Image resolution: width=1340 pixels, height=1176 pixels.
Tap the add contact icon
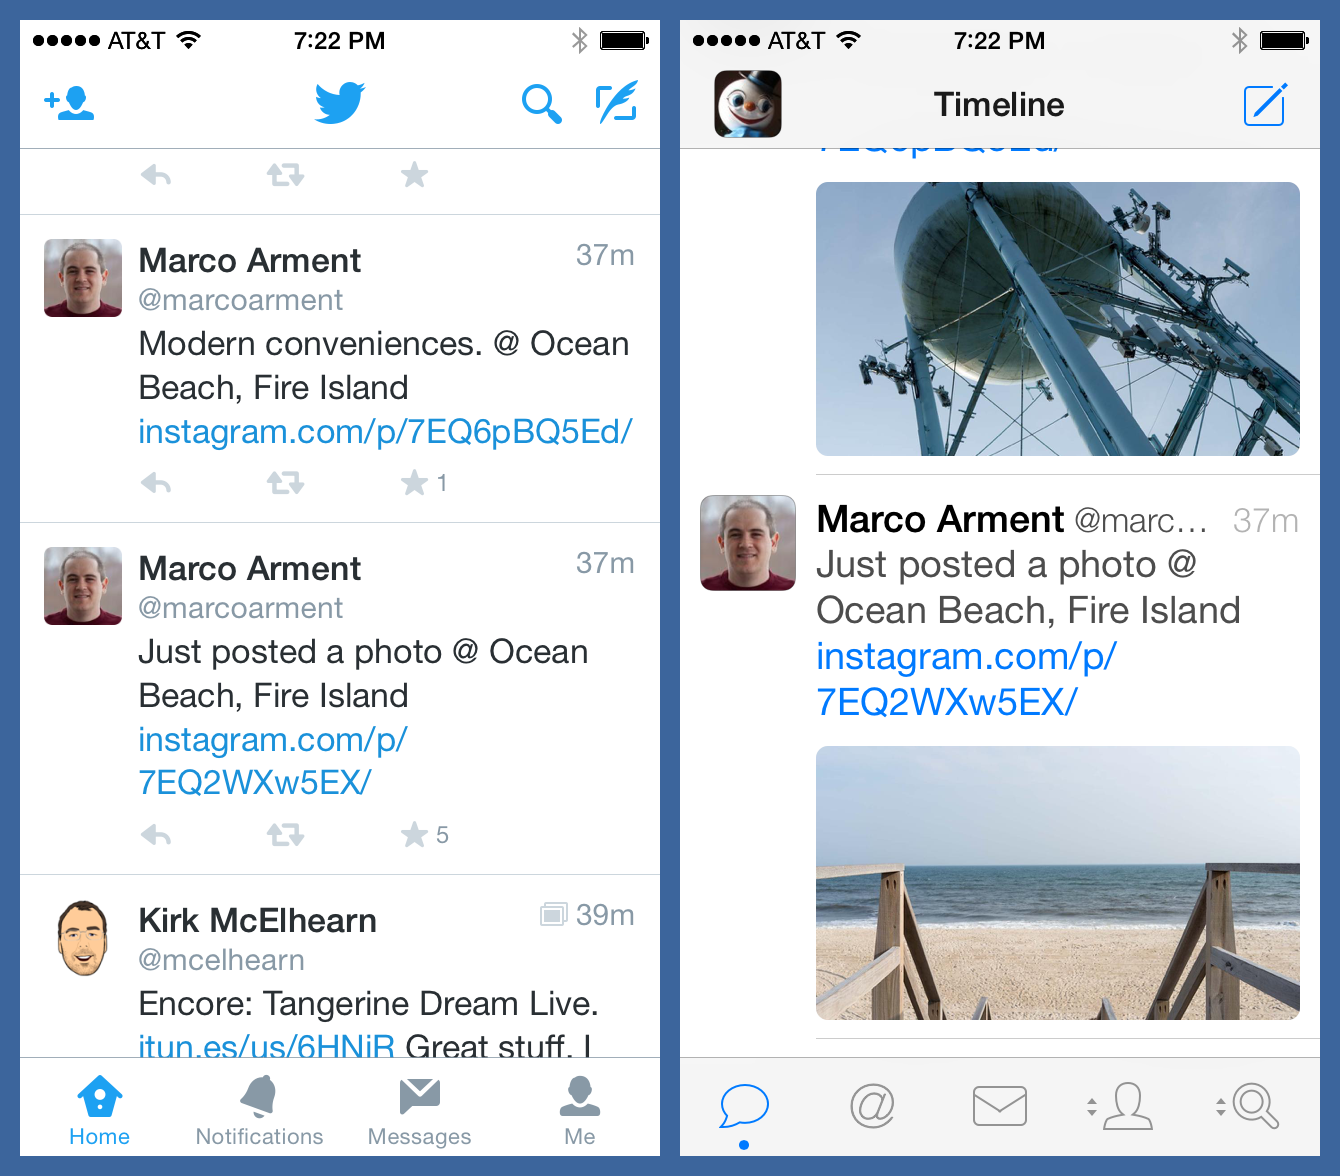click(69, 103)
